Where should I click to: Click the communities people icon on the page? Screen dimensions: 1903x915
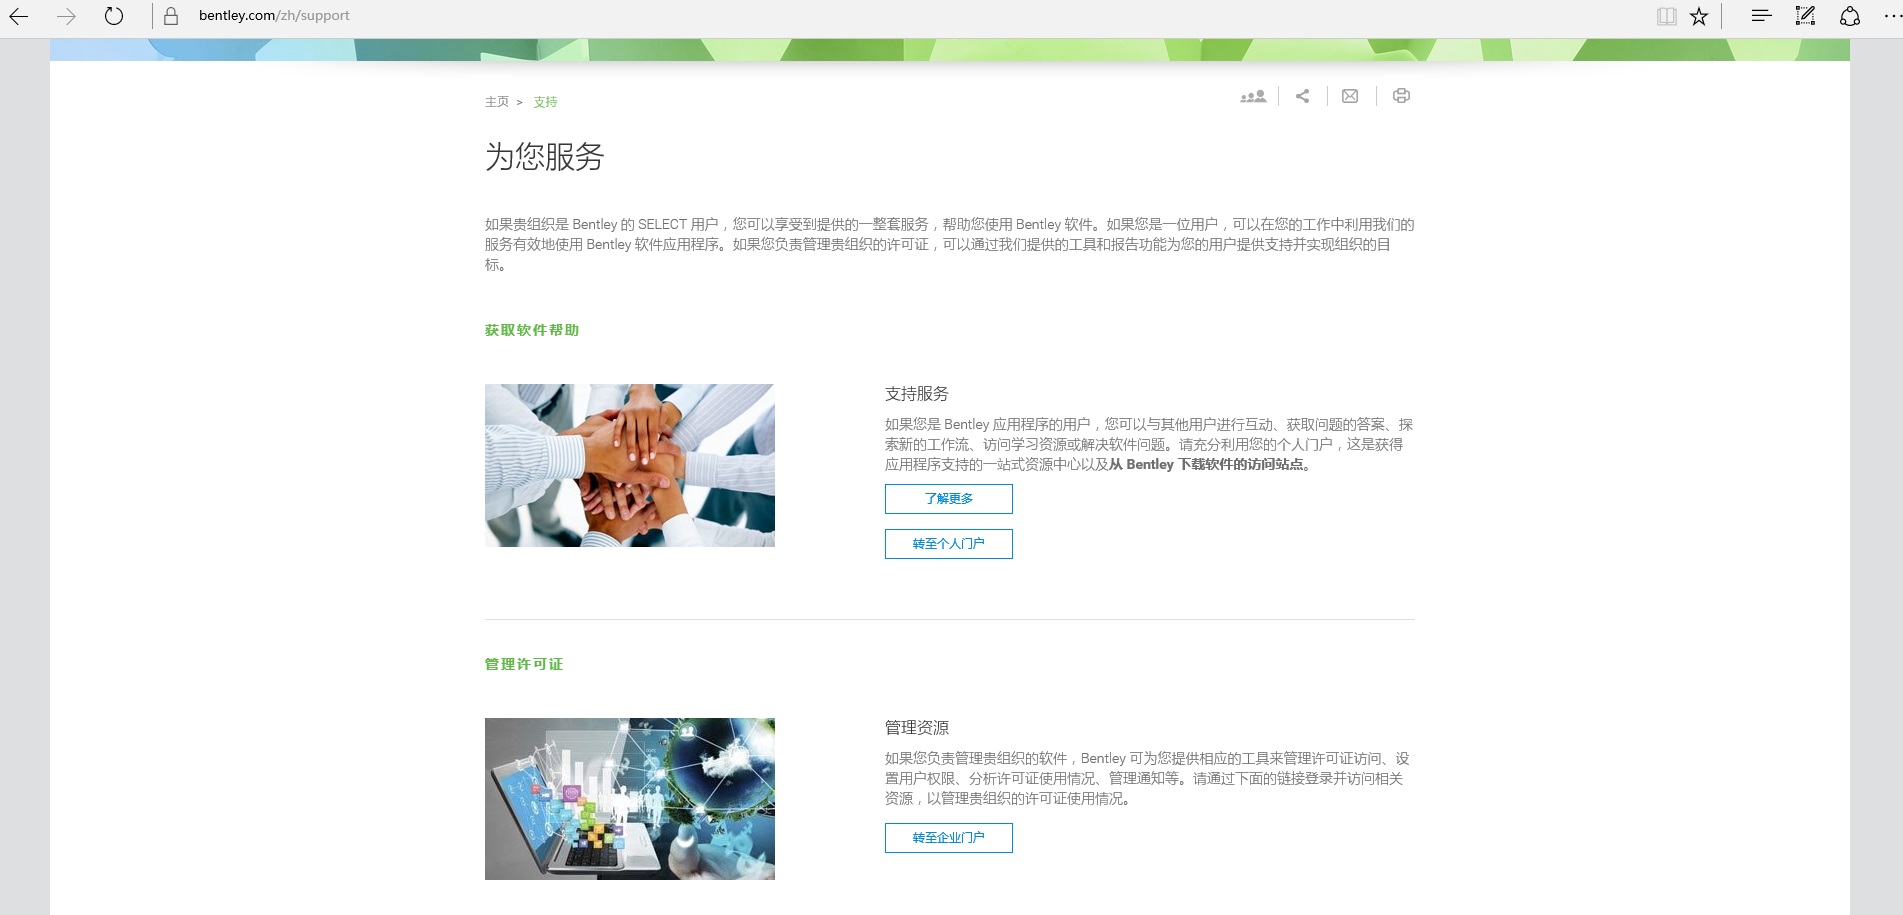tap(1253, 96)
